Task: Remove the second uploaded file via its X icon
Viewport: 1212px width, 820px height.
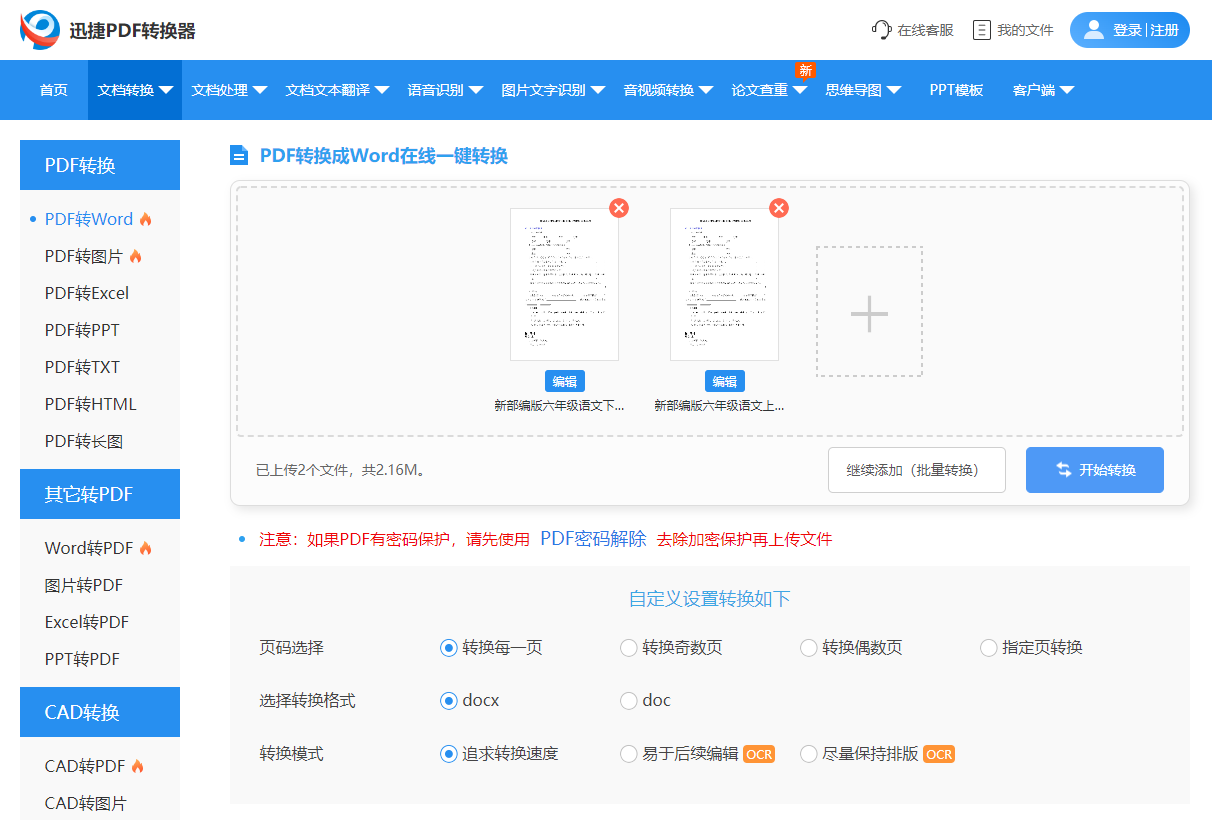Action: 779,208
